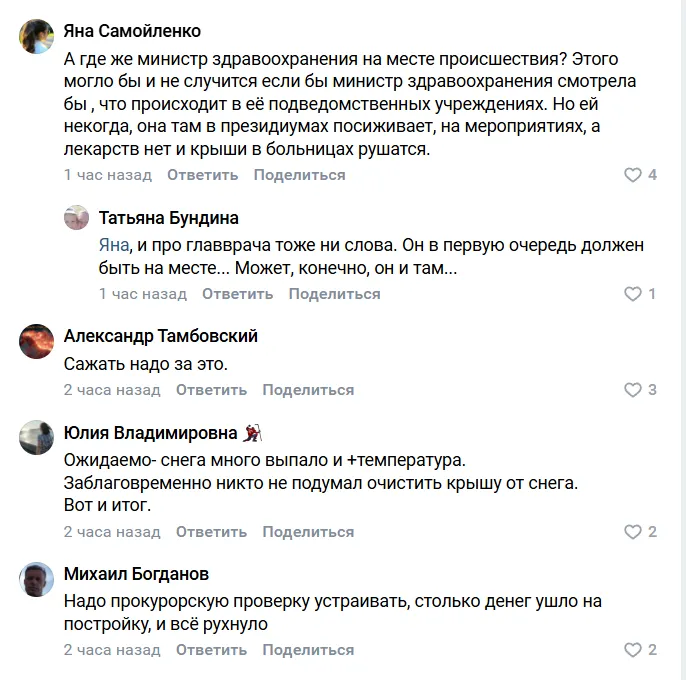The height and width of the screenshot is (680, 686).
Task: Share Михаил Богданов's comment via Поделиться
Action: 308,650
